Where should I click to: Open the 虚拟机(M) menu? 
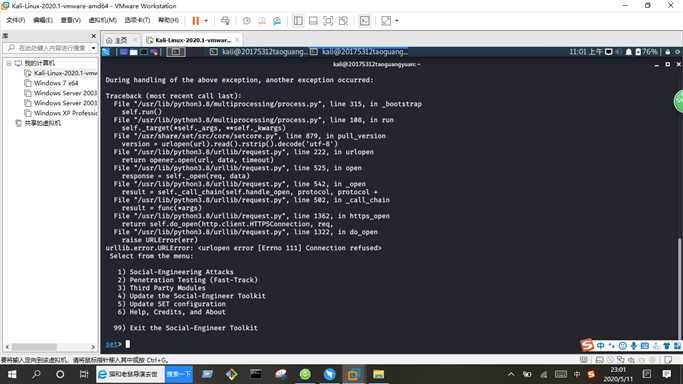tap(102, 20)
